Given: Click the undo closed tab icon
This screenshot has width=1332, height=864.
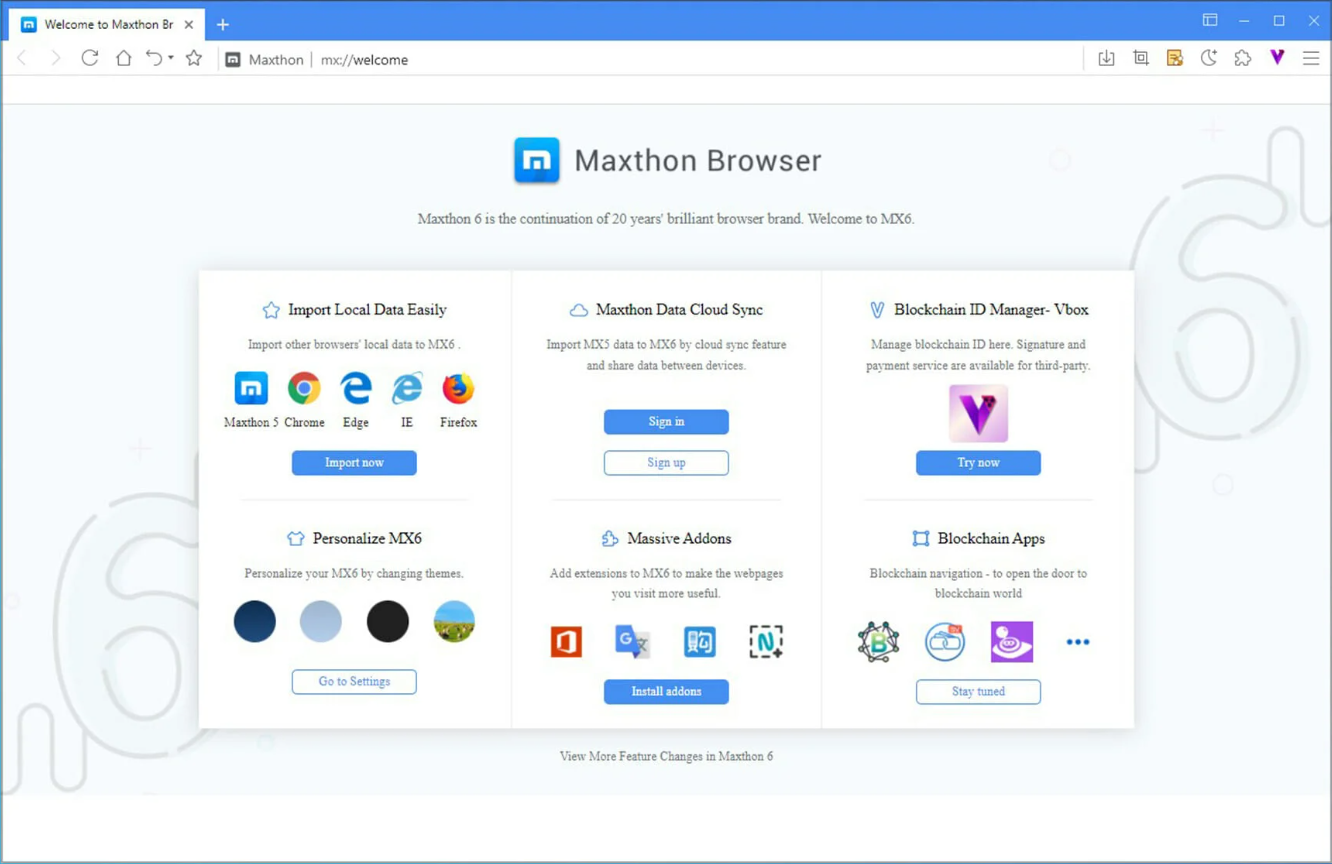Looking at the screenshot, I should pyautogui.click(x=154, y=58).
